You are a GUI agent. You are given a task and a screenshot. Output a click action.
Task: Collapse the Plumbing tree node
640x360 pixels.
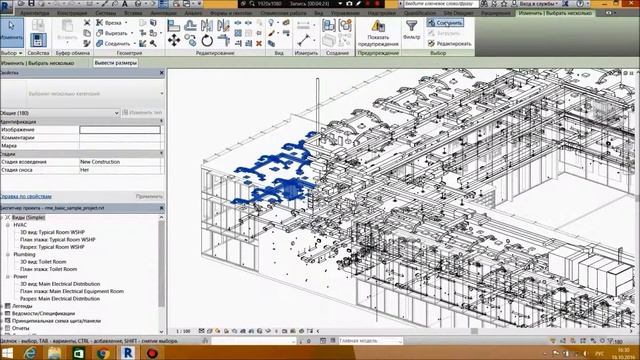(7, 254)
